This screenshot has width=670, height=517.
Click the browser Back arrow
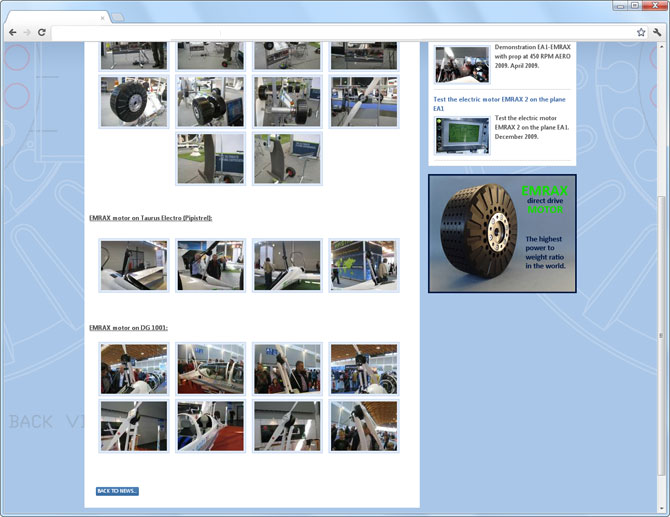pyautogui.click(x=13, y=32)
